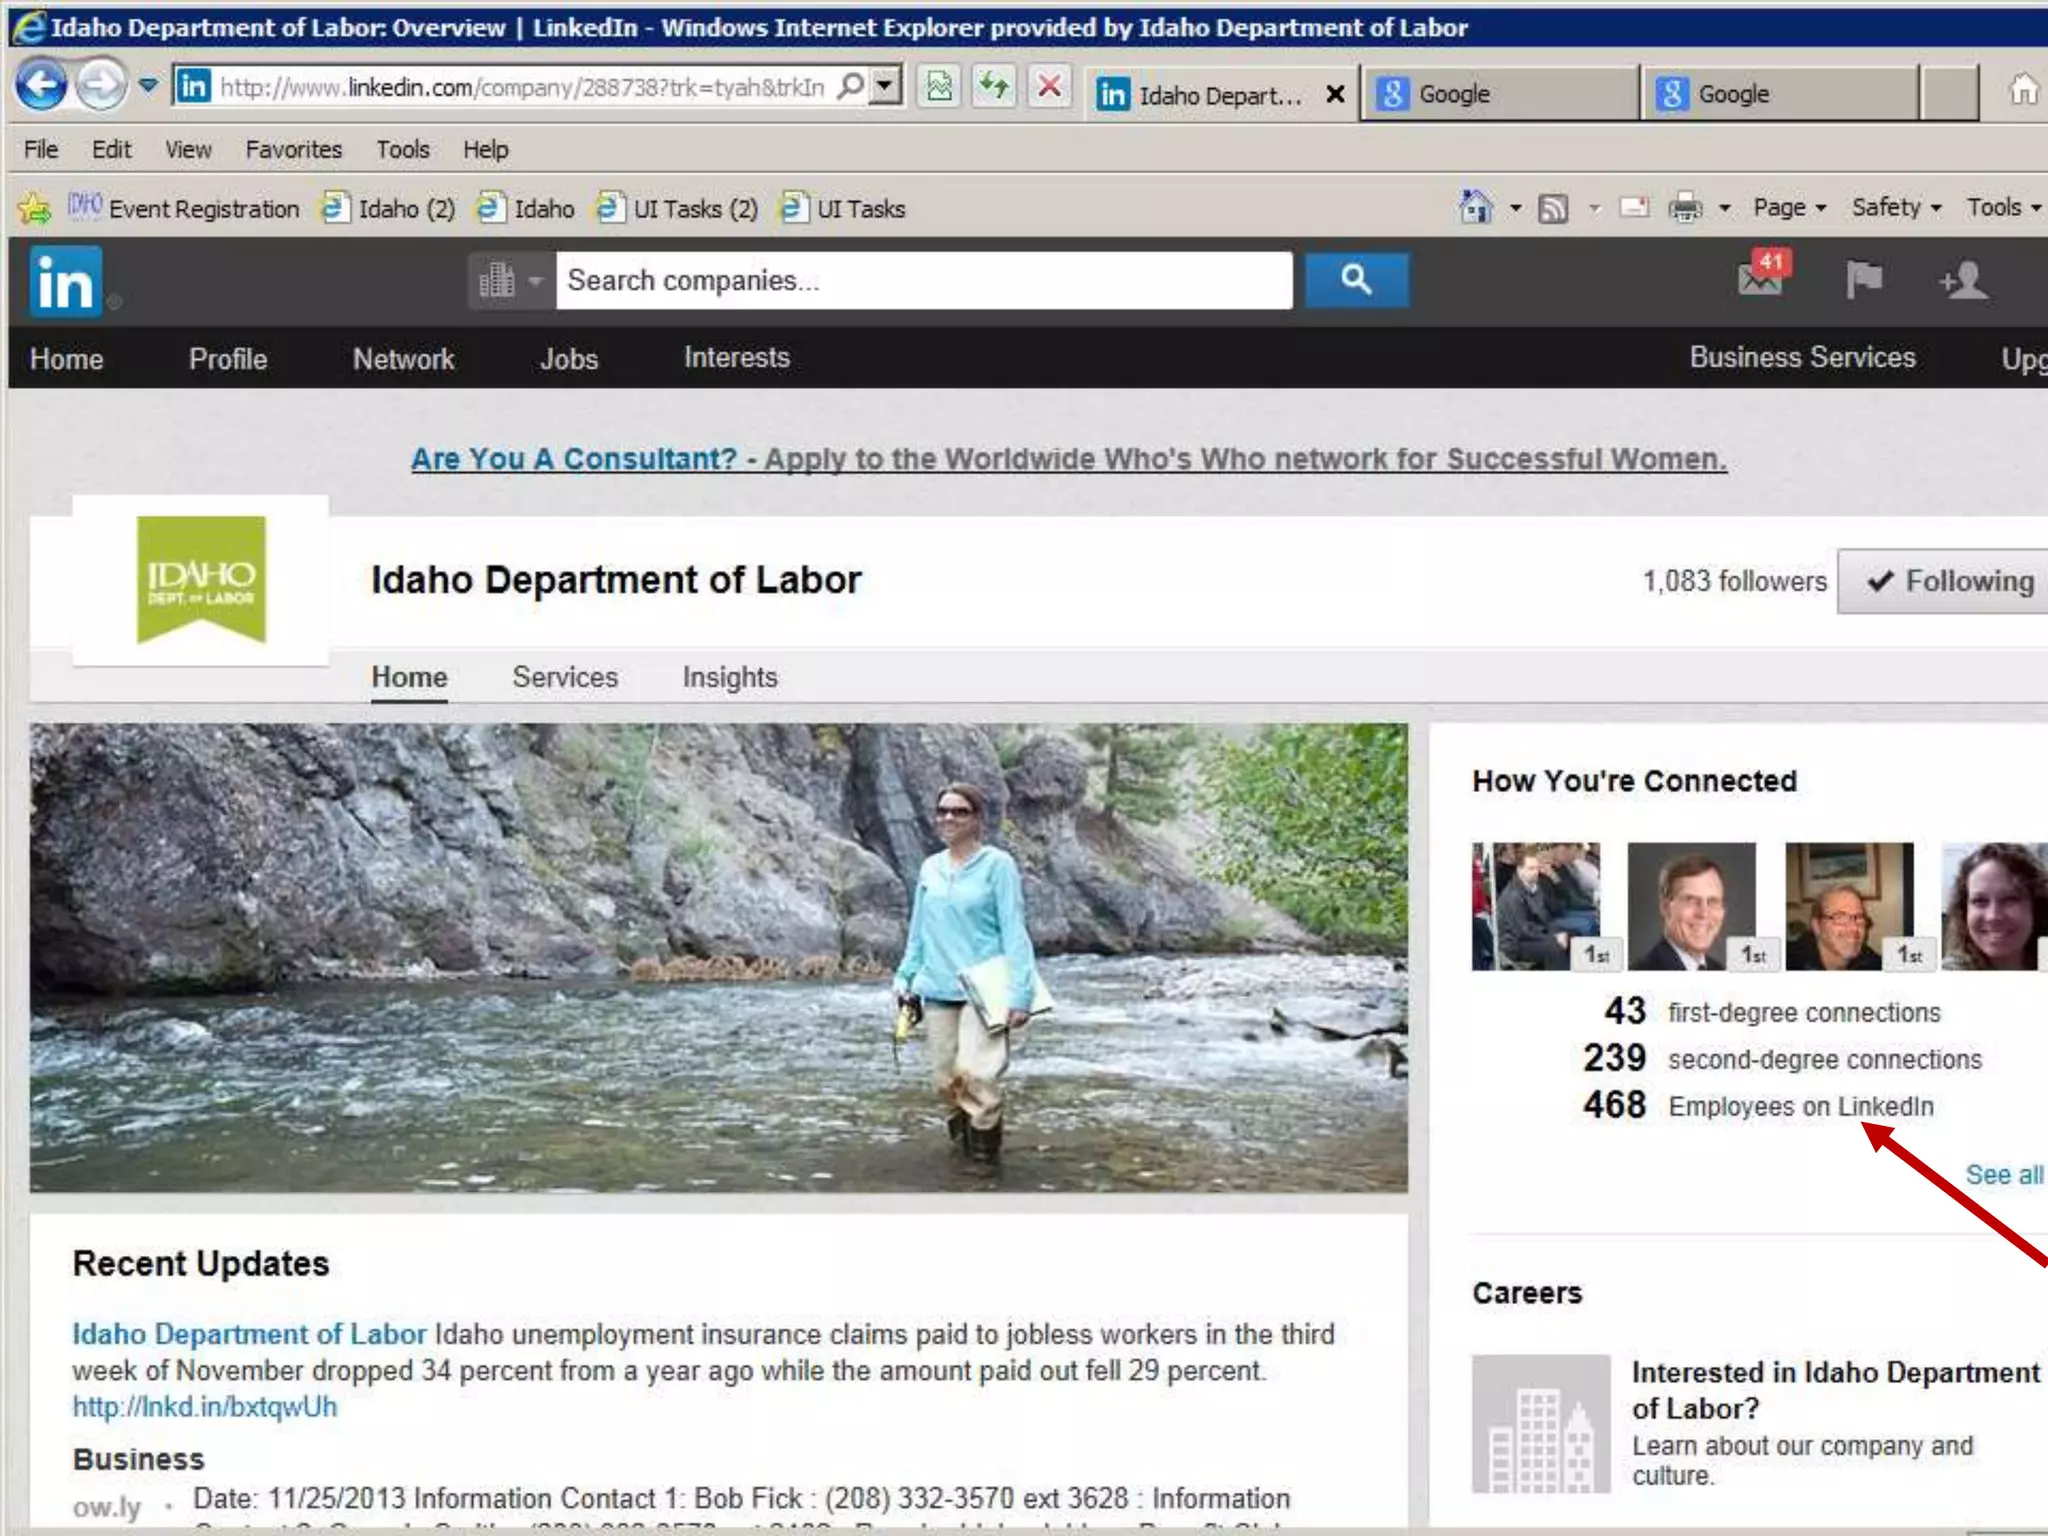
Task: Open the messages envelope with 41 badge
Action: click(1761, 278)
